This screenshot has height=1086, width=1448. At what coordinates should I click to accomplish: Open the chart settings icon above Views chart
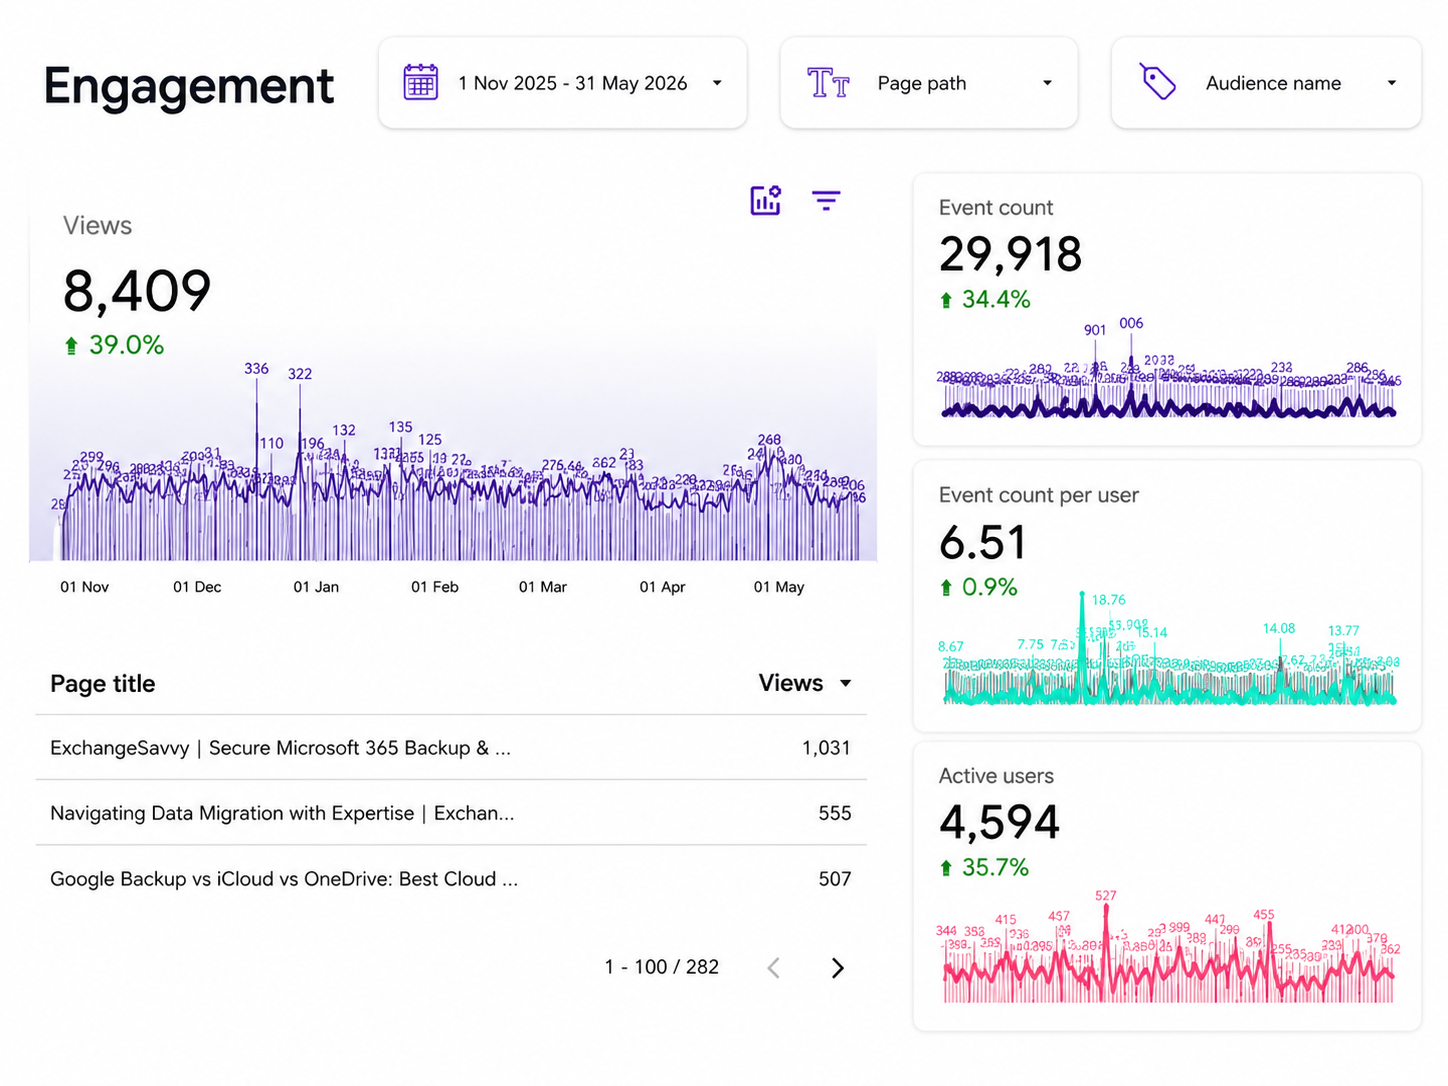[x=766, y=200]
